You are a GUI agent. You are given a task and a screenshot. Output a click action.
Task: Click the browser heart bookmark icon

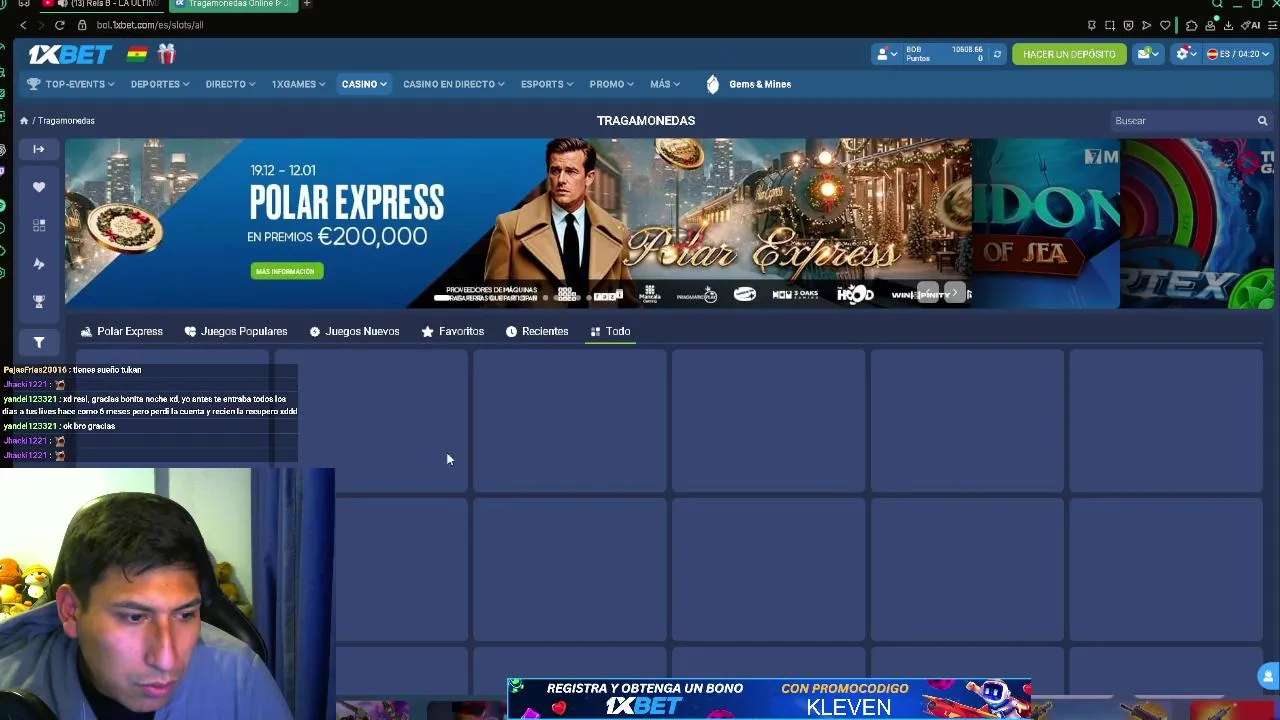[1165, 25]
